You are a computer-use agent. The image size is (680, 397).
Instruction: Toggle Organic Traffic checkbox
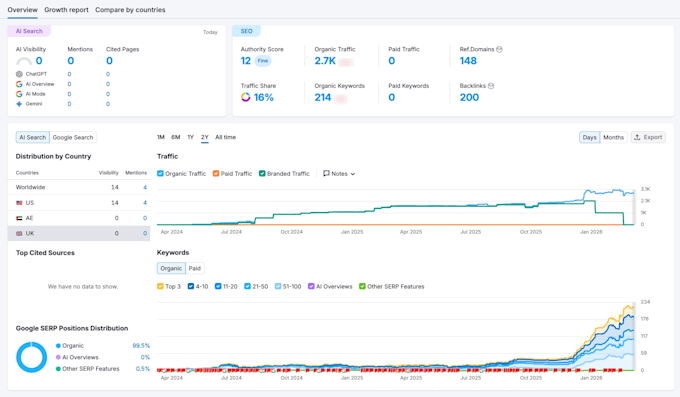tap(160, 174)
